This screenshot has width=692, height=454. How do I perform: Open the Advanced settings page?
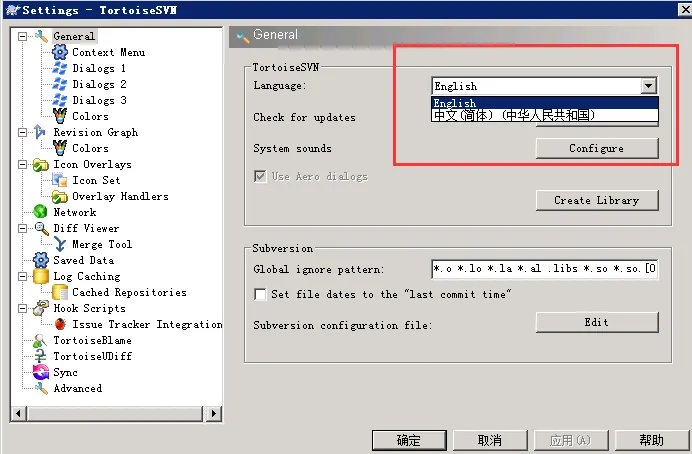pyautogui.click(x=78, y=388)
